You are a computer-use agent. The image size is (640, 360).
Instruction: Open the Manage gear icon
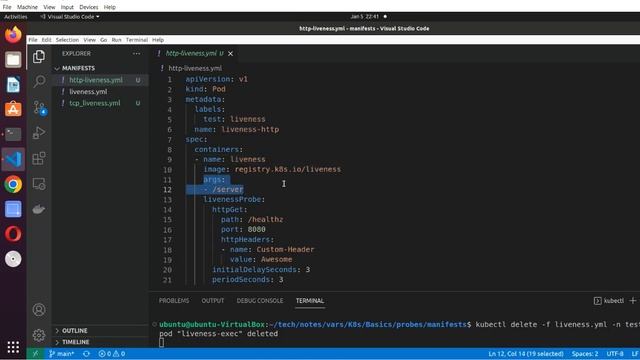pos(39,335)
